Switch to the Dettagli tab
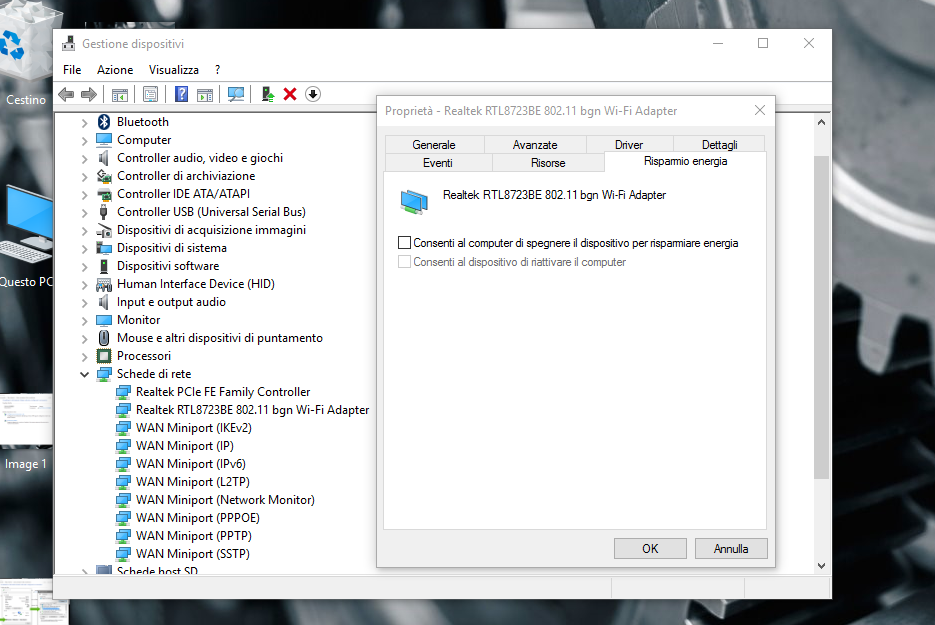935x625 pixels. 719,144
